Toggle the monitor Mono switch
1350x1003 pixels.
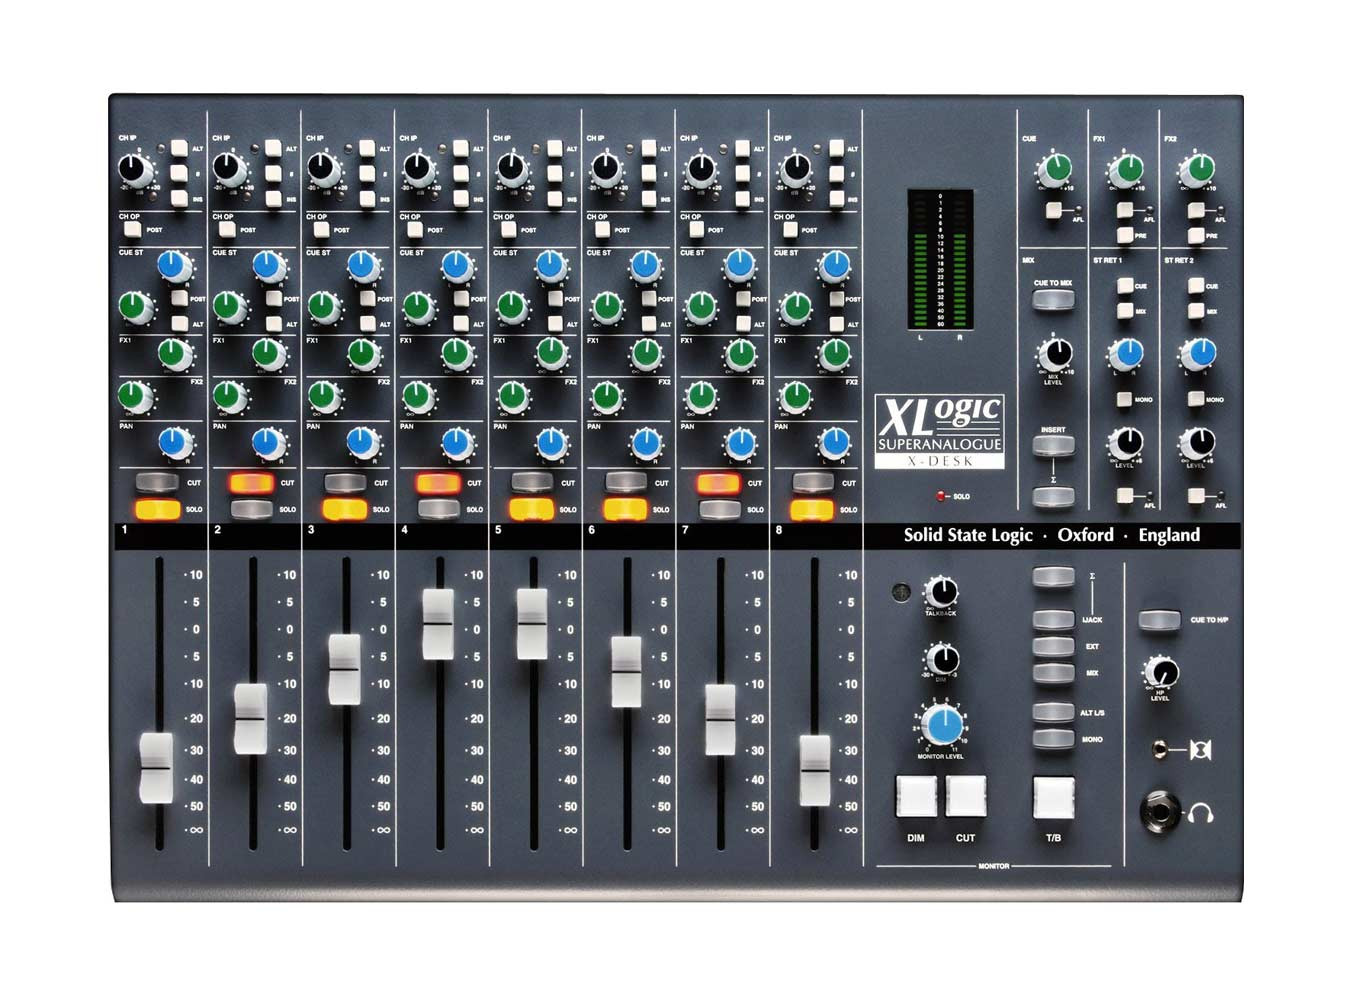click(x=1053, y=739)
